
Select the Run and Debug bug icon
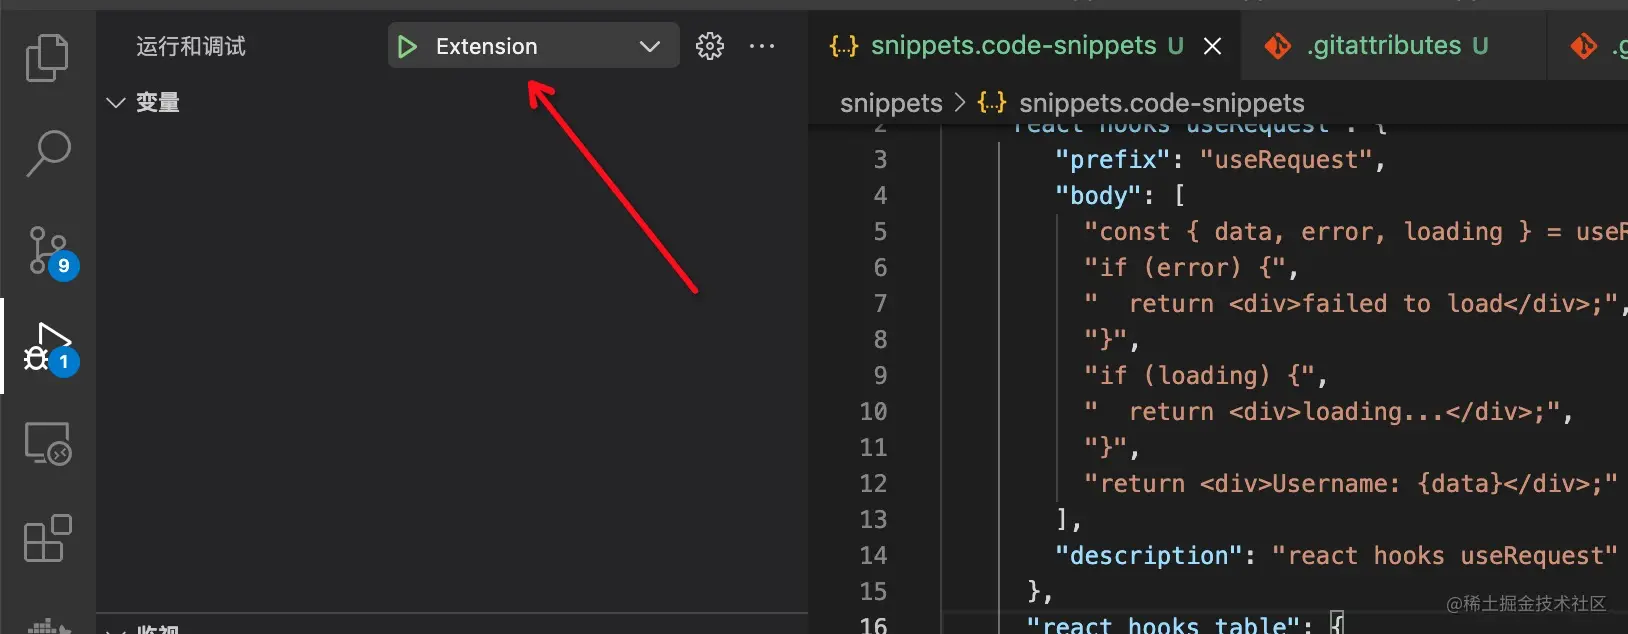click(x=47, y=346)
